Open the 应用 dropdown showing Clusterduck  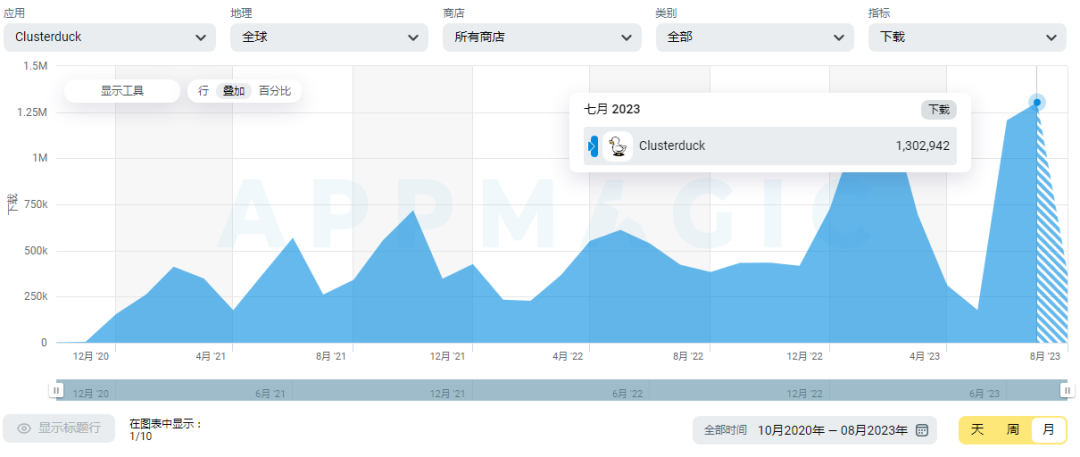click(110, 37)
